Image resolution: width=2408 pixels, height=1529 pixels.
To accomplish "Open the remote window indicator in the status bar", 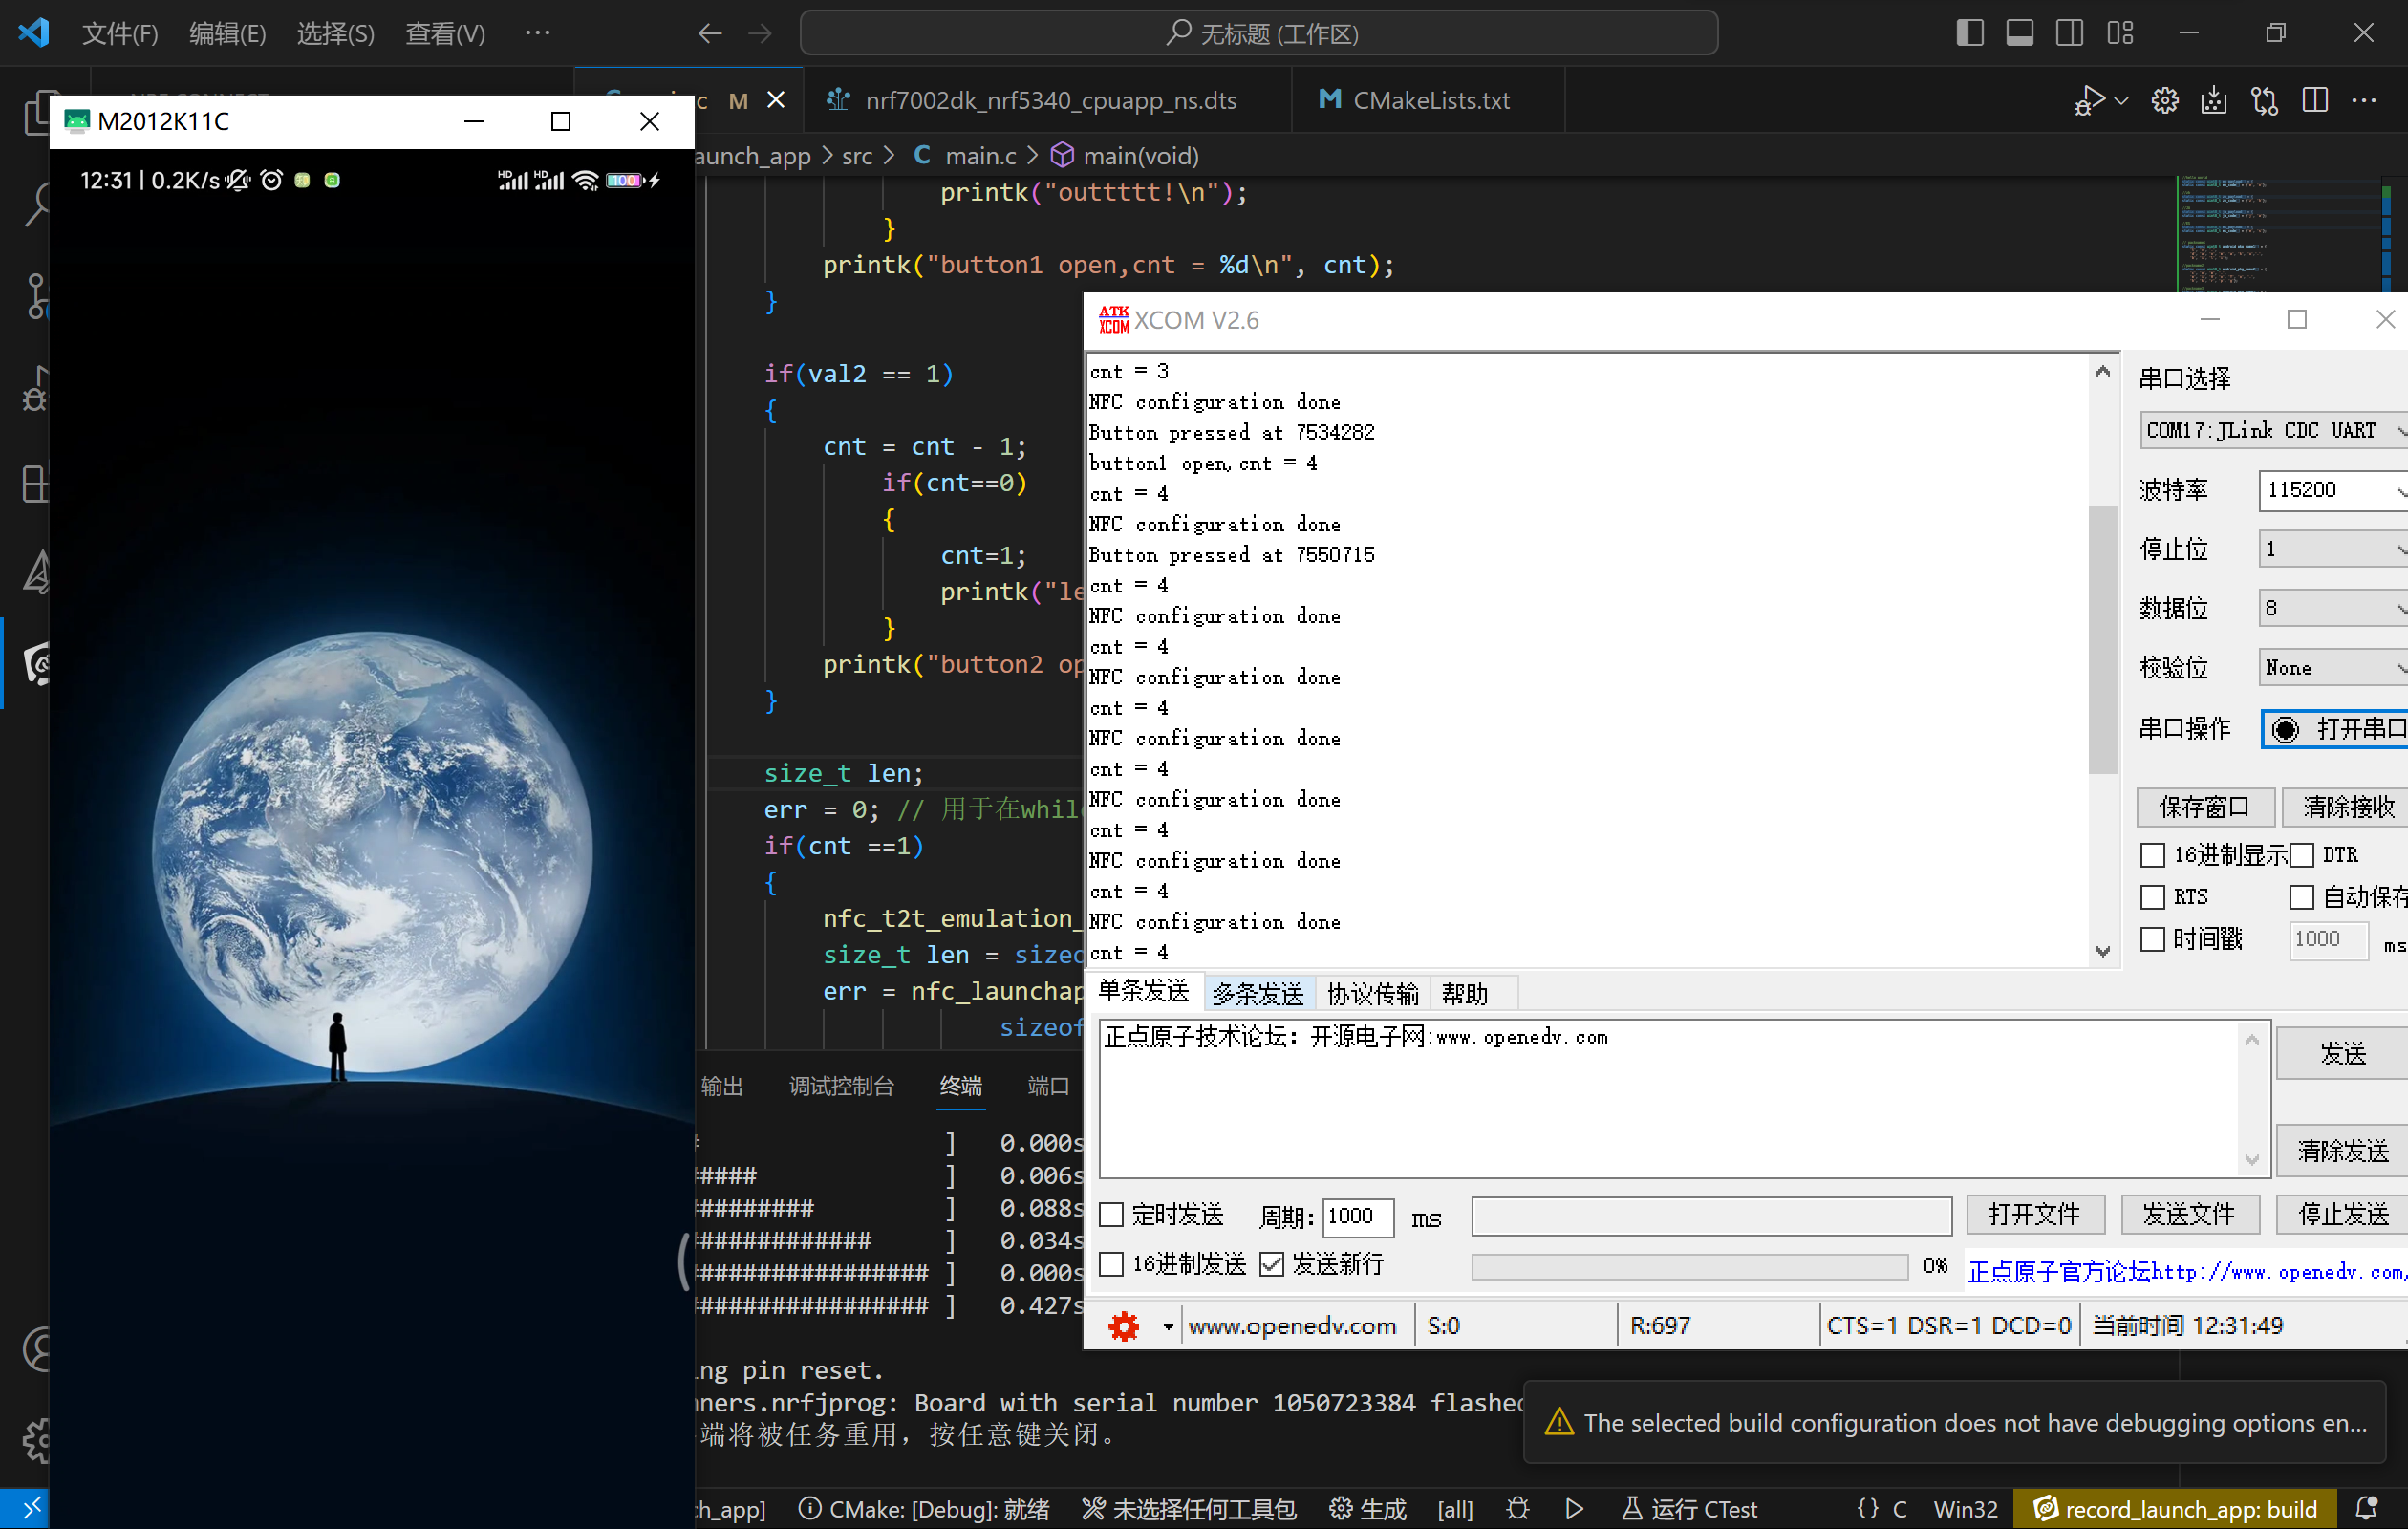I will pyautogui.click(x=26, y=1508).
